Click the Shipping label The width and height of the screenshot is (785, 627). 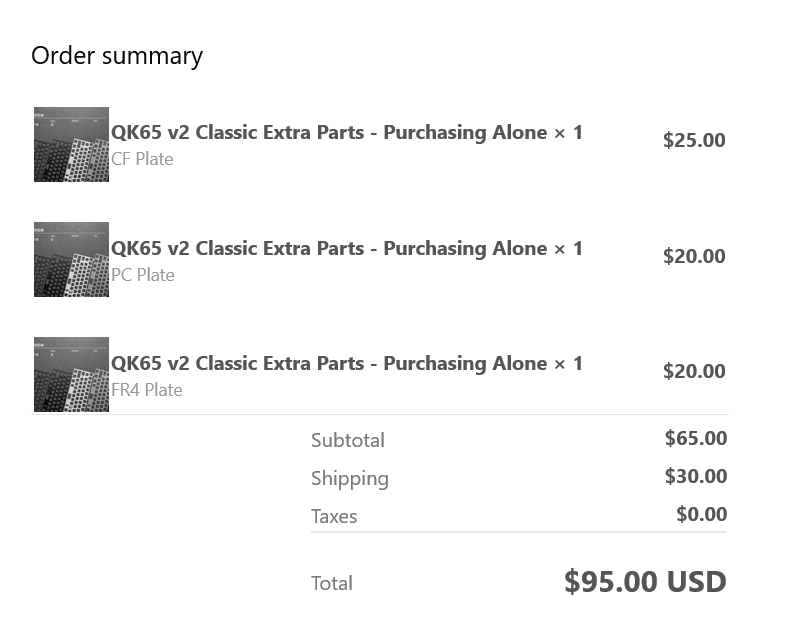349,478
